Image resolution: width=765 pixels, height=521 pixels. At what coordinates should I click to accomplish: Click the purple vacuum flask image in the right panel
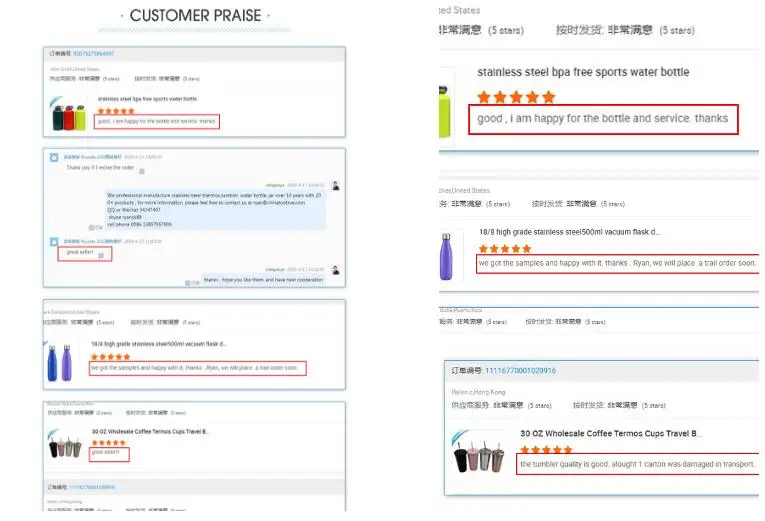click(445, 257)
